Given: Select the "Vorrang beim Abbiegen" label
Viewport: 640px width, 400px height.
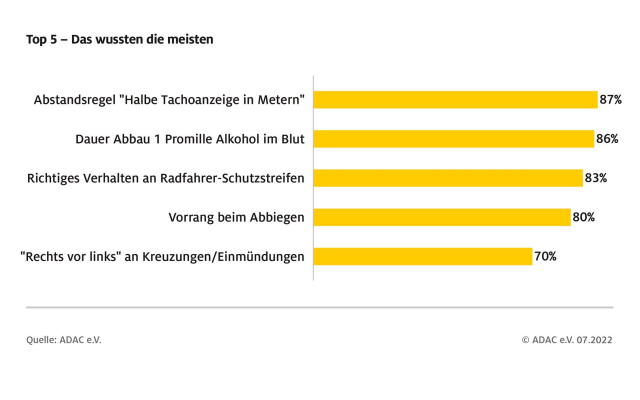Looking at the screenshot, I should point(237,217).
